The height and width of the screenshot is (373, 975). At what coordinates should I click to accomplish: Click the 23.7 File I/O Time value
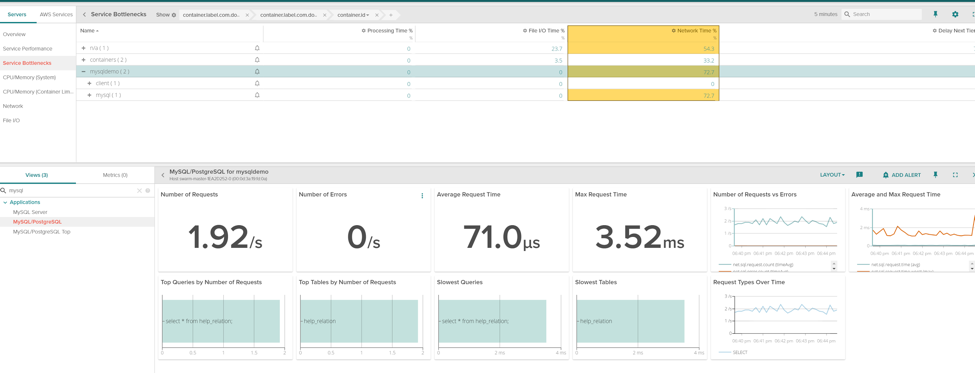(557, 48)
